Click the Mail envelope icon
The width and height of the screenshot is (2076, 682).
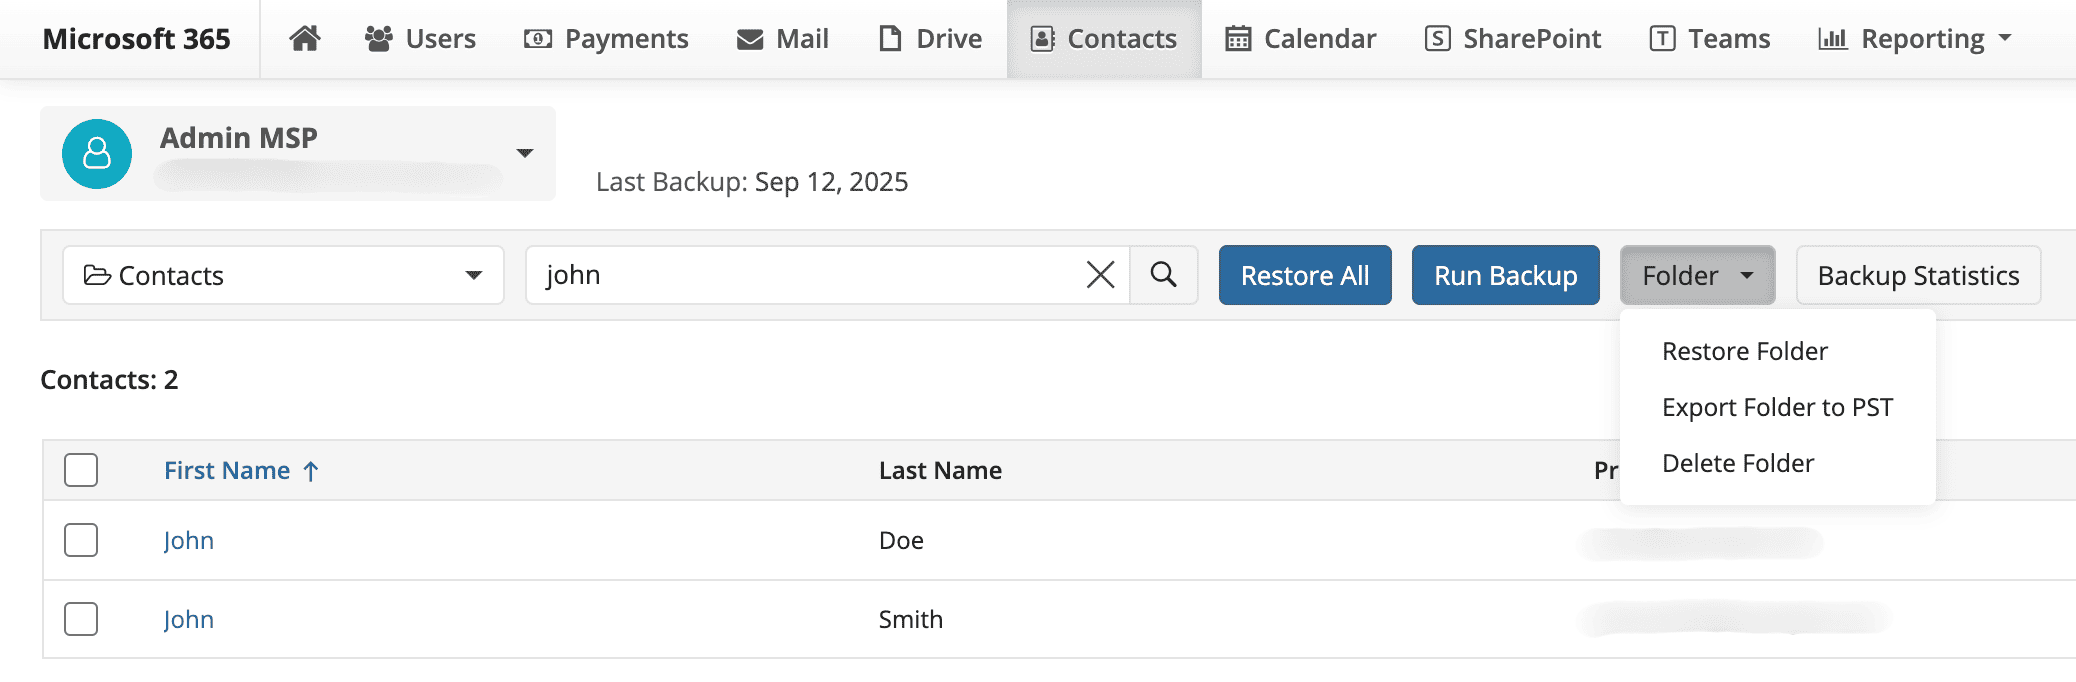point(750,40)
